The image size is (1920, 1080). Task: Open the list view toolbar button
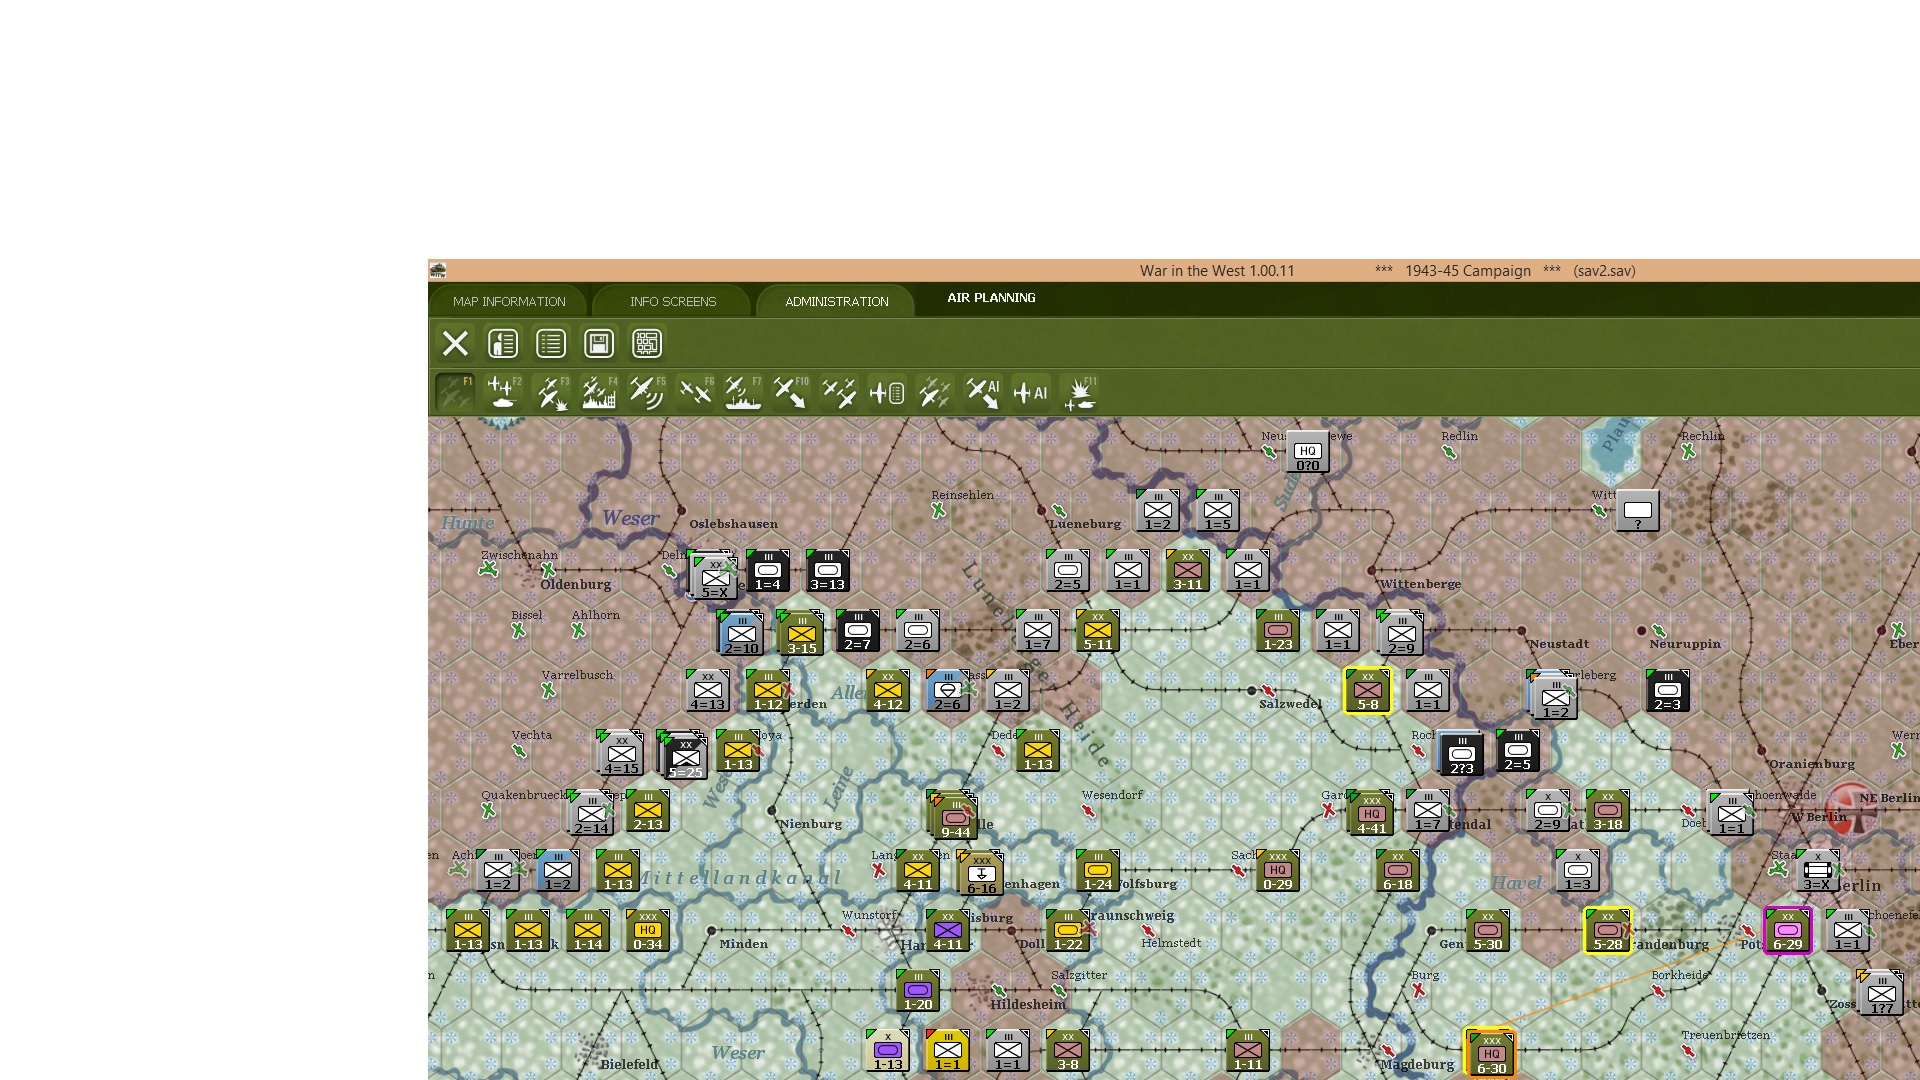pyautogui.click(x=551, y=344)
